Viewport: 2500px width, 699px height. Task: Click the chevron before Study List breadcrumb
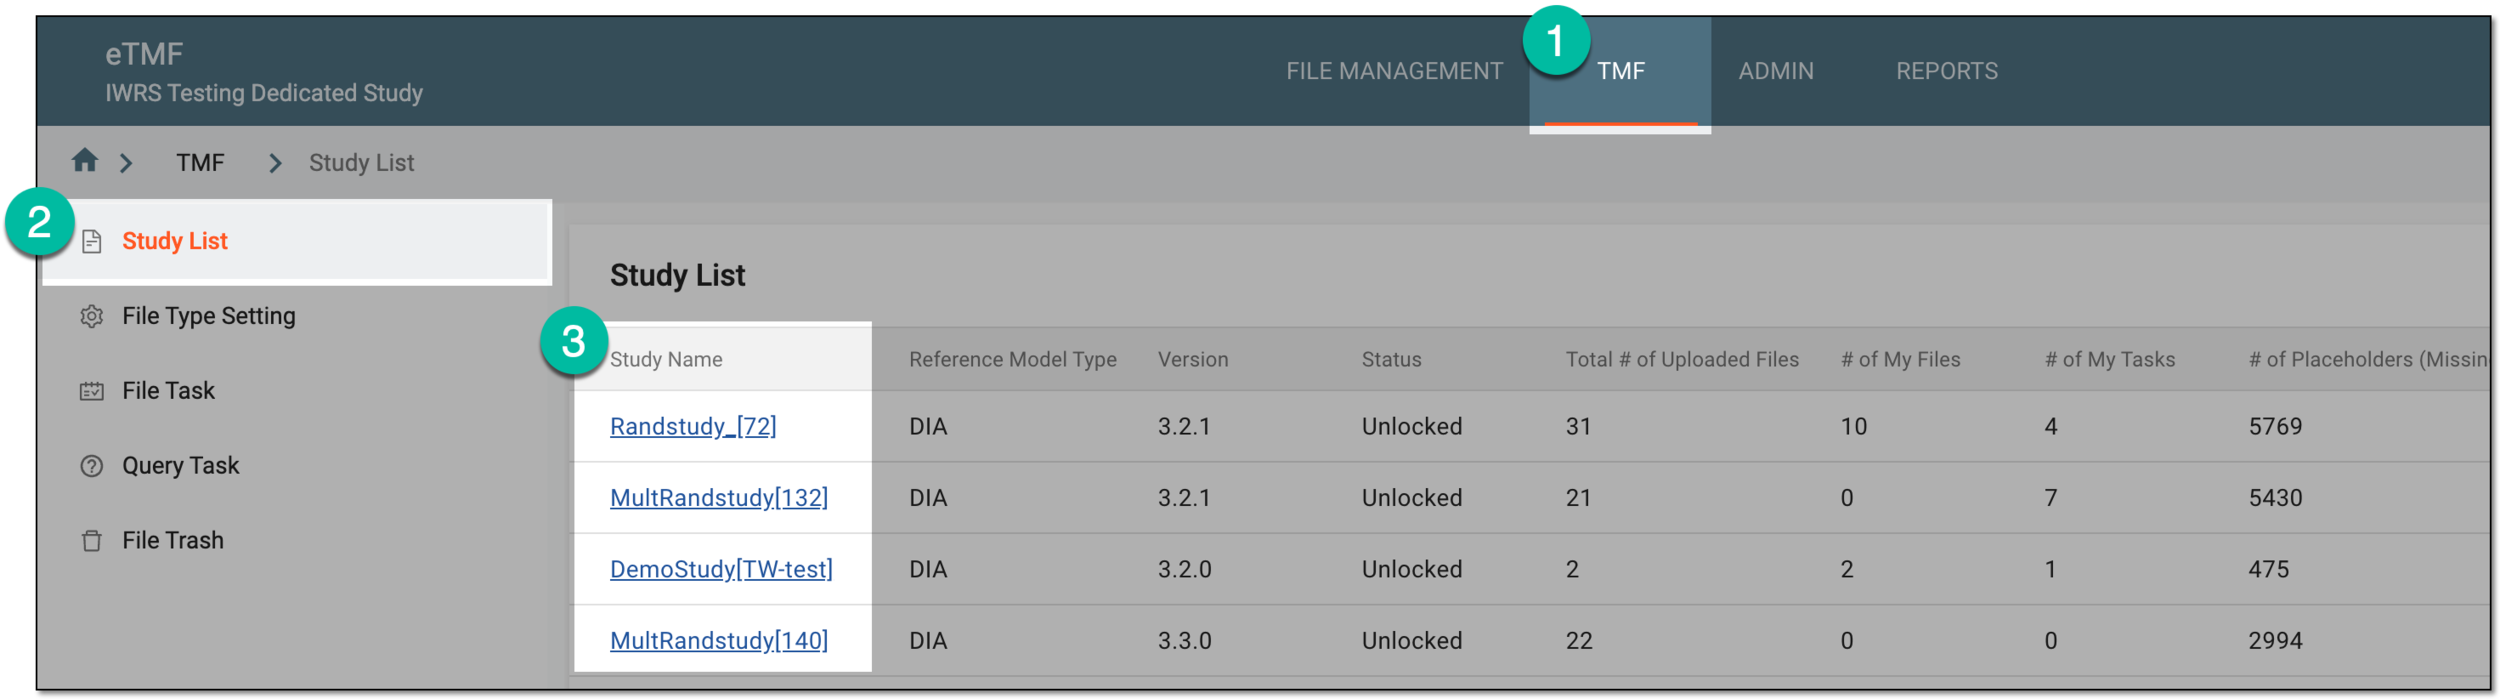(275, 163)
